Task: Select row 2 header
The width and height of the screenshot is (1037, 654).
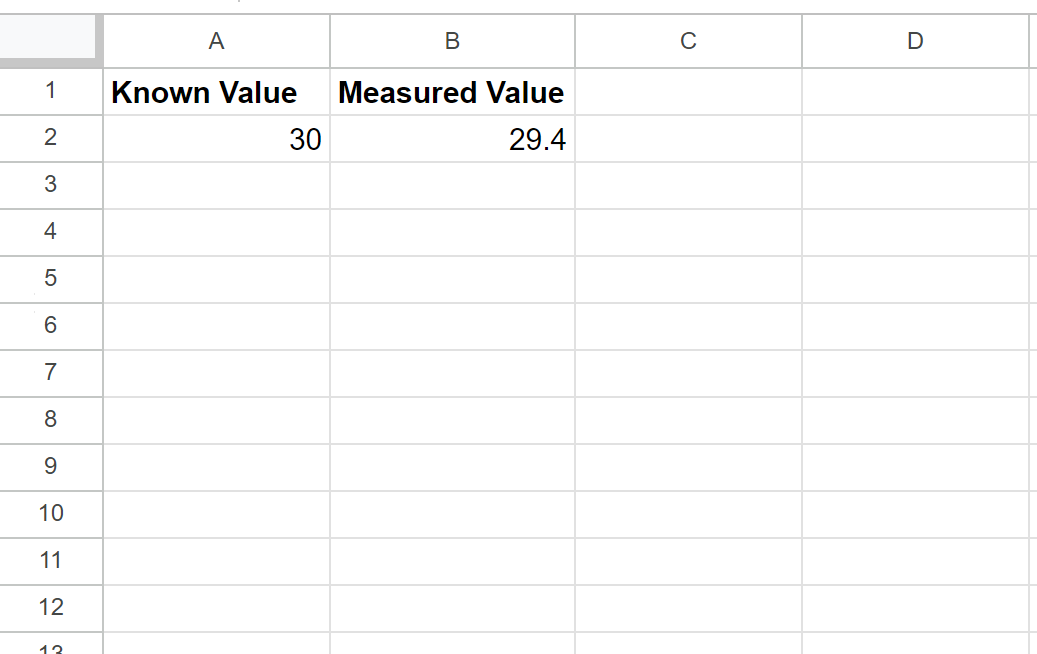Action: pos(51,139)
